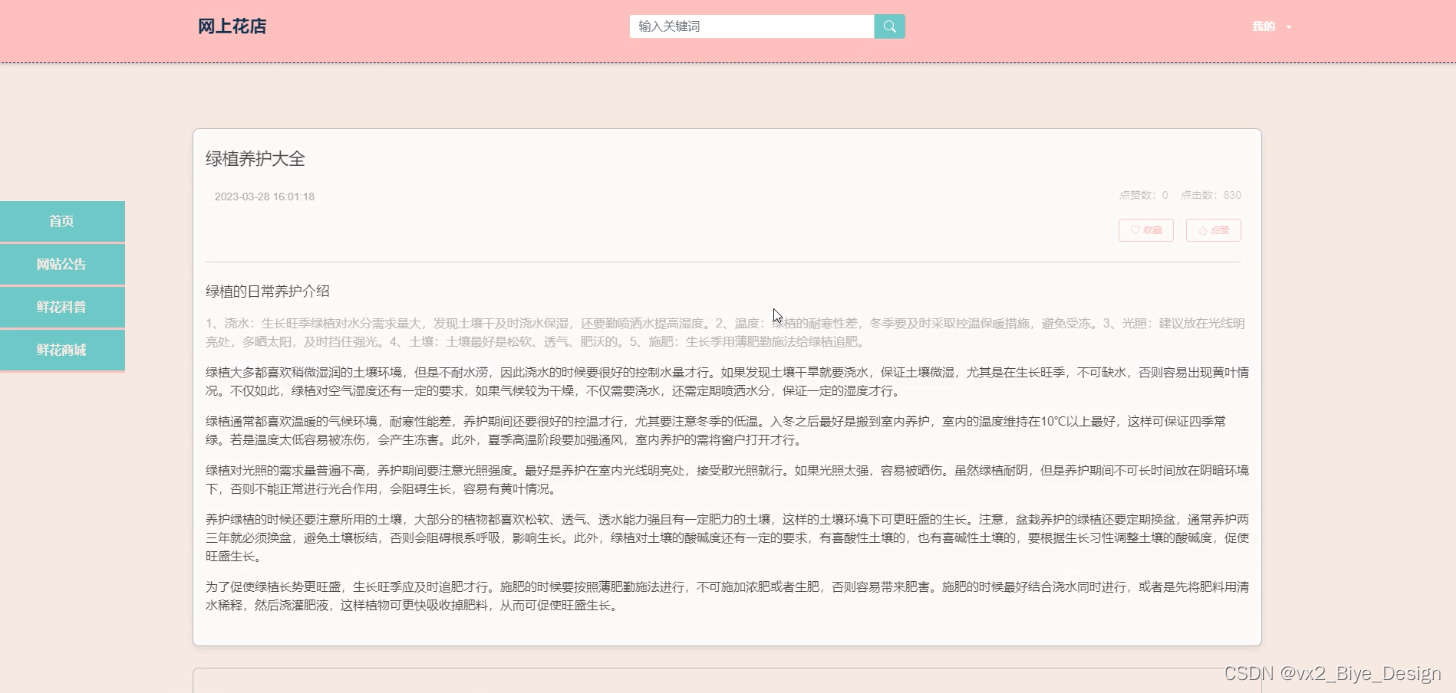Click paragraph starting 为了促使绿植长势更旺盛
The image size is (1456, 693).
pyautogui.click(x=727, y=596)
